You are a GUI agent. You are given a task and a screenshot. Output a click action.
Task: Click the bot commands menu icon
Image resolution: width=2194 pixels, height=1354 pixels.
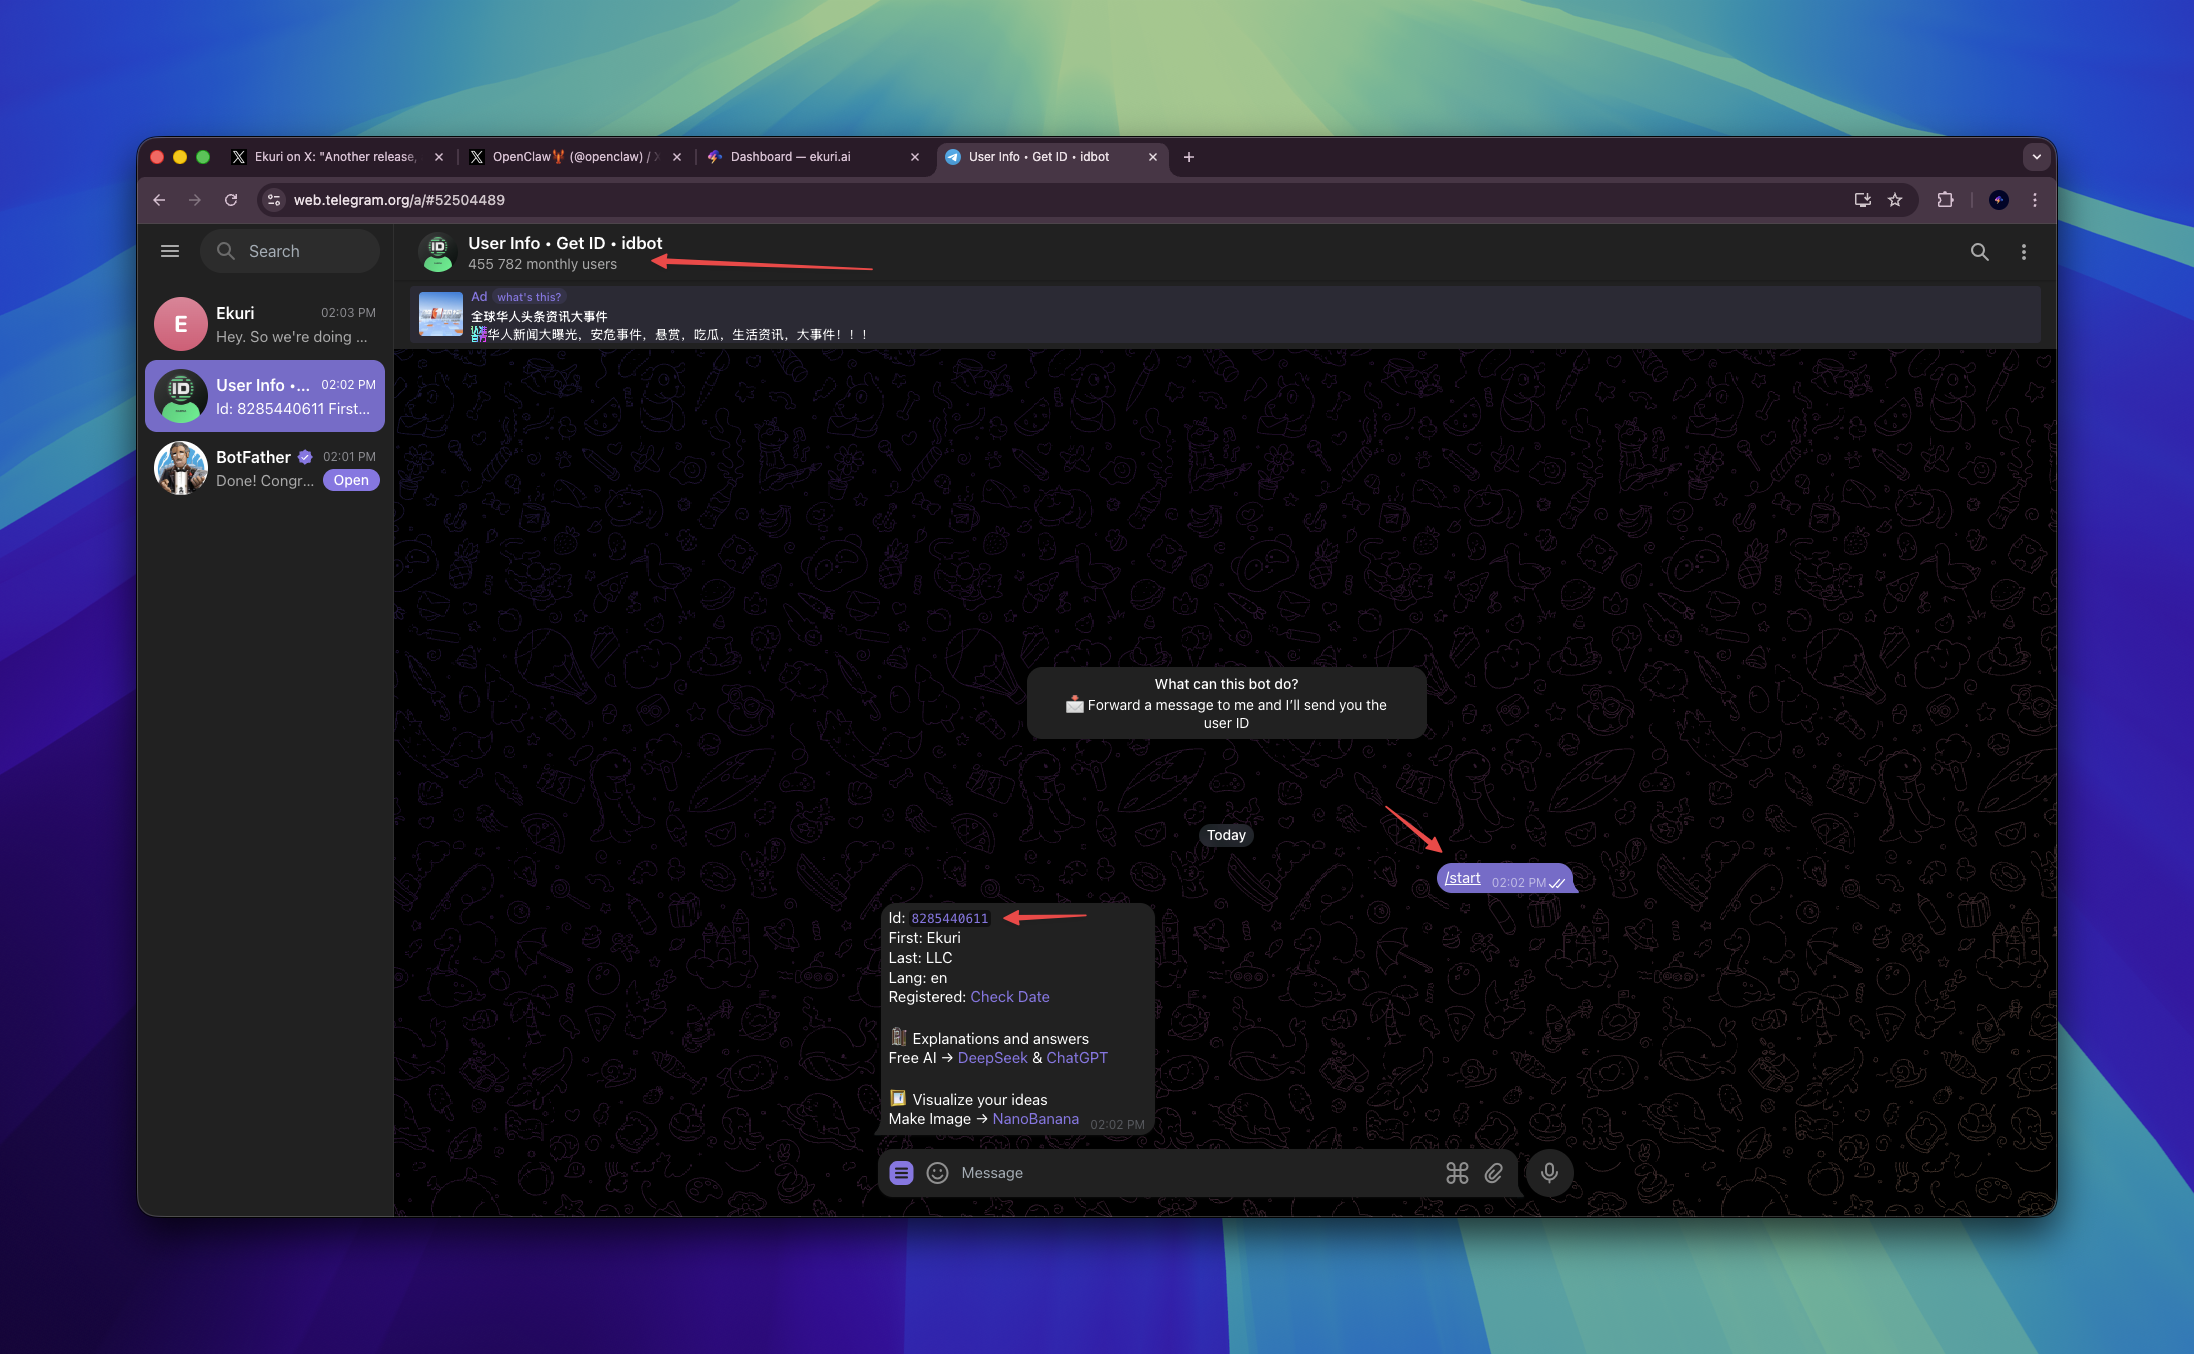point(901,1173)
